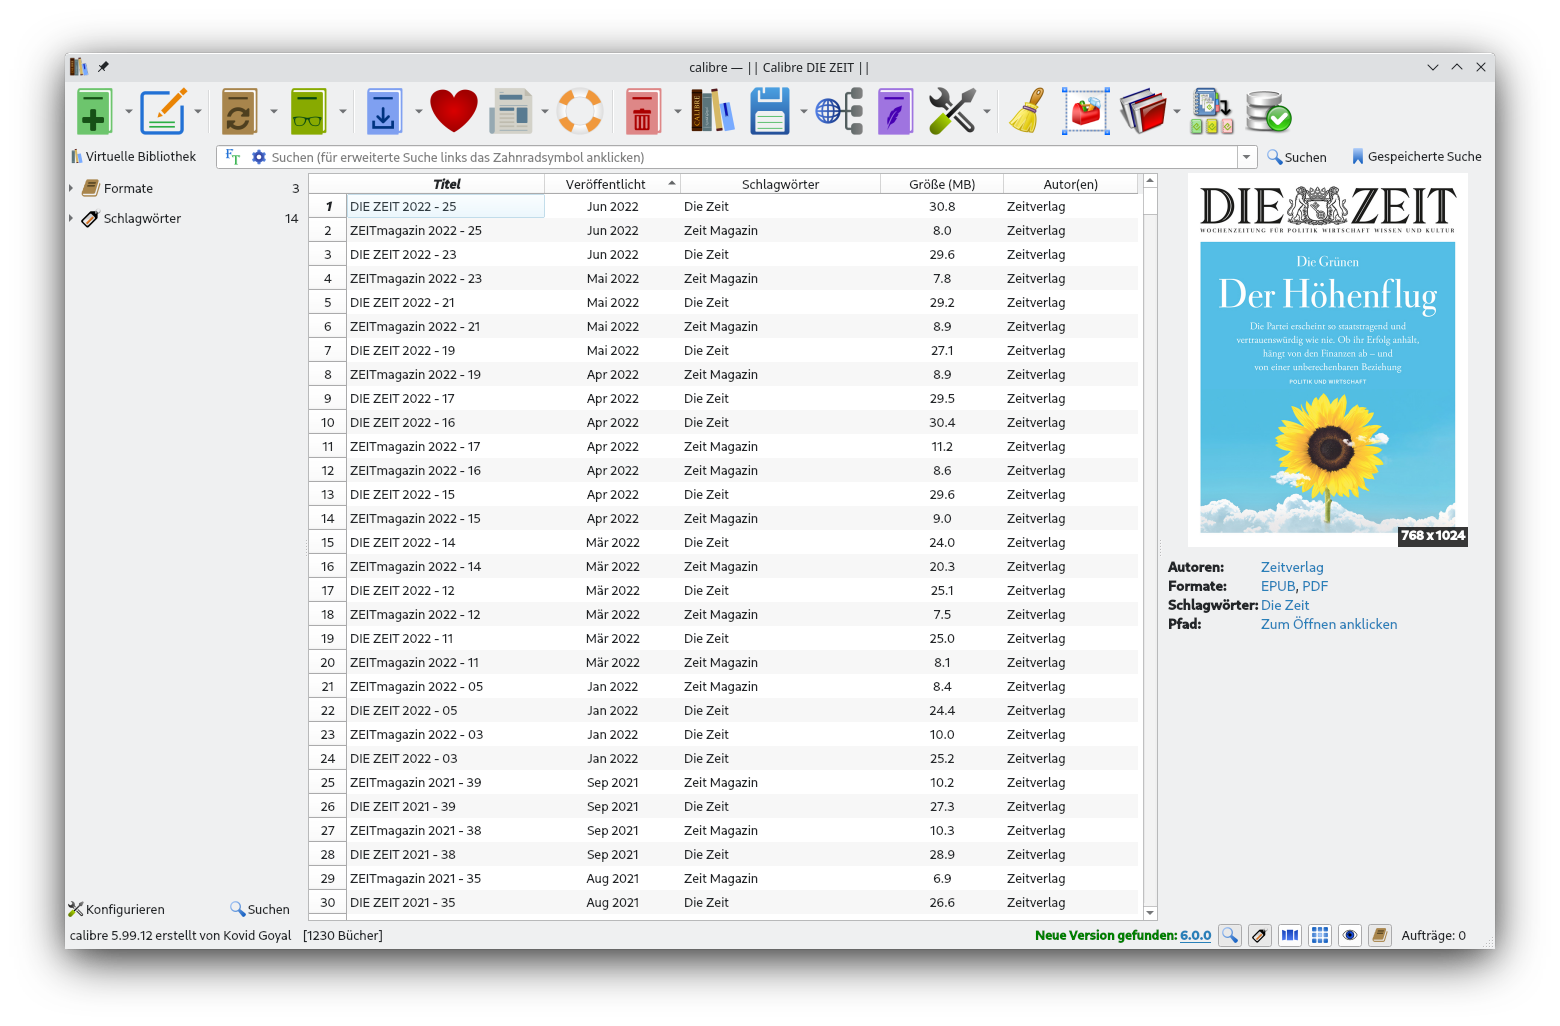
Task: Open dropdown arrow next to Fetch news
Action: coord(545,112)
